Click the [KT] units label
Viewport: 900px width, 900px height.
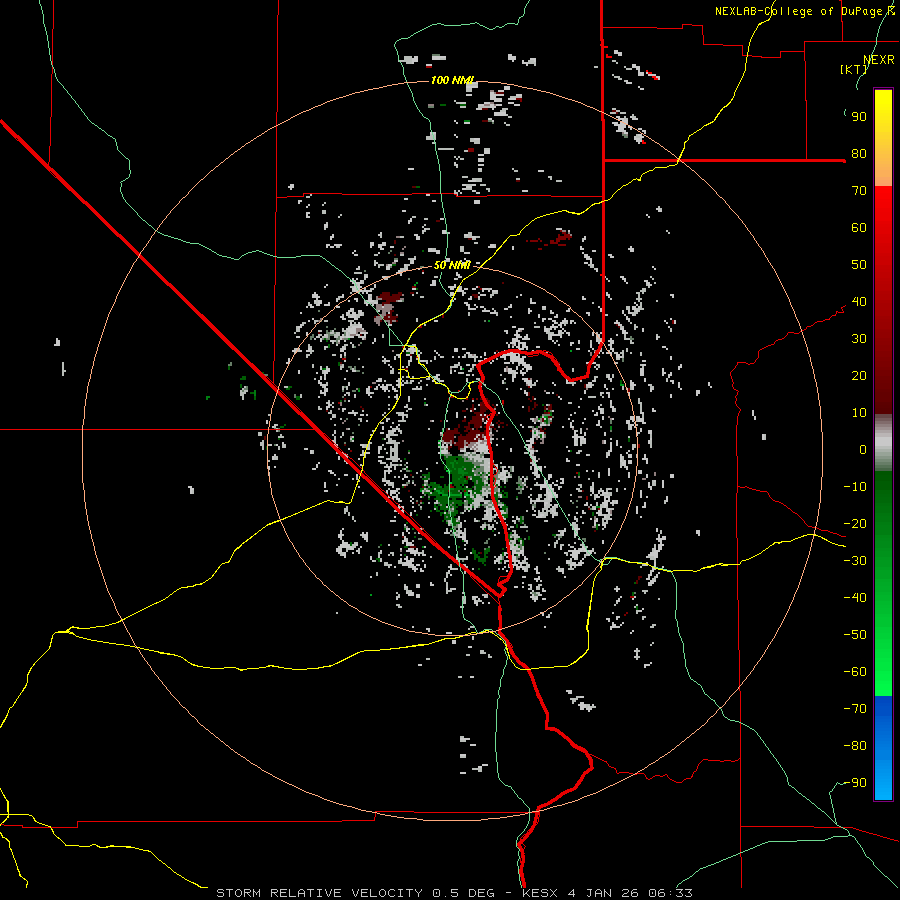[x=853, y=69]
